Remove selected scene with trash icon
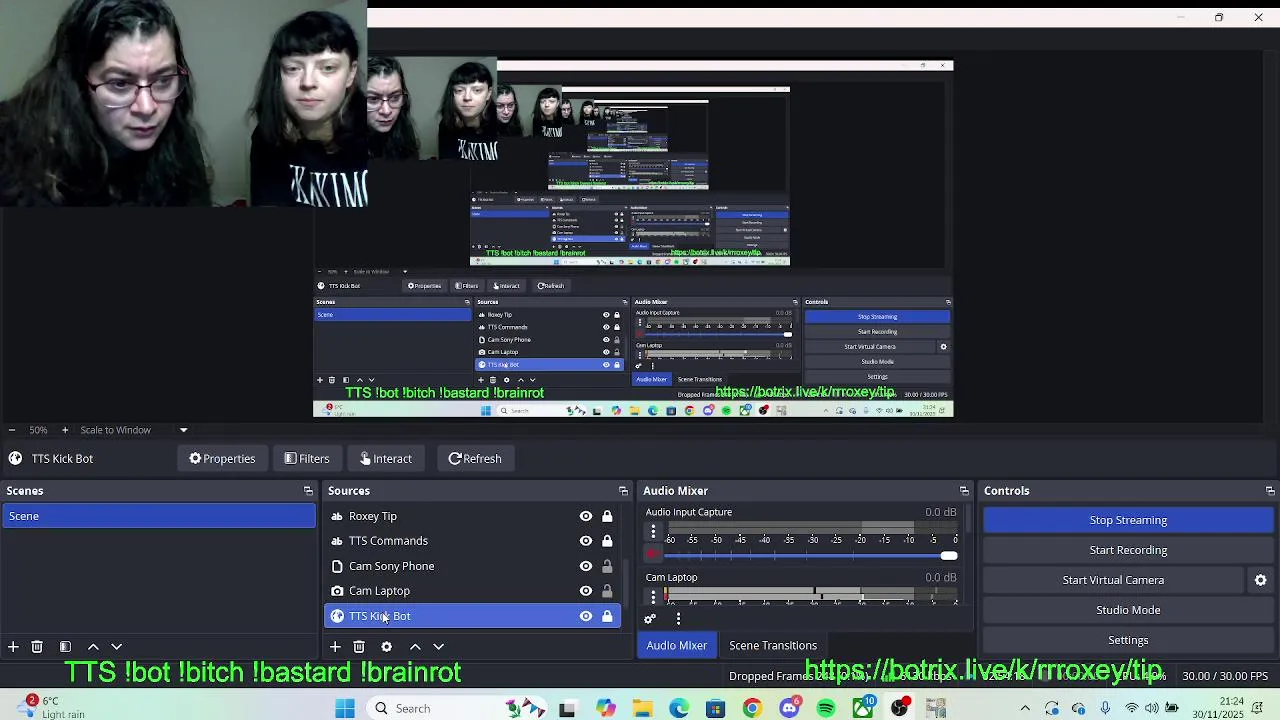1280x720 pixels. [x=37, y=647]
